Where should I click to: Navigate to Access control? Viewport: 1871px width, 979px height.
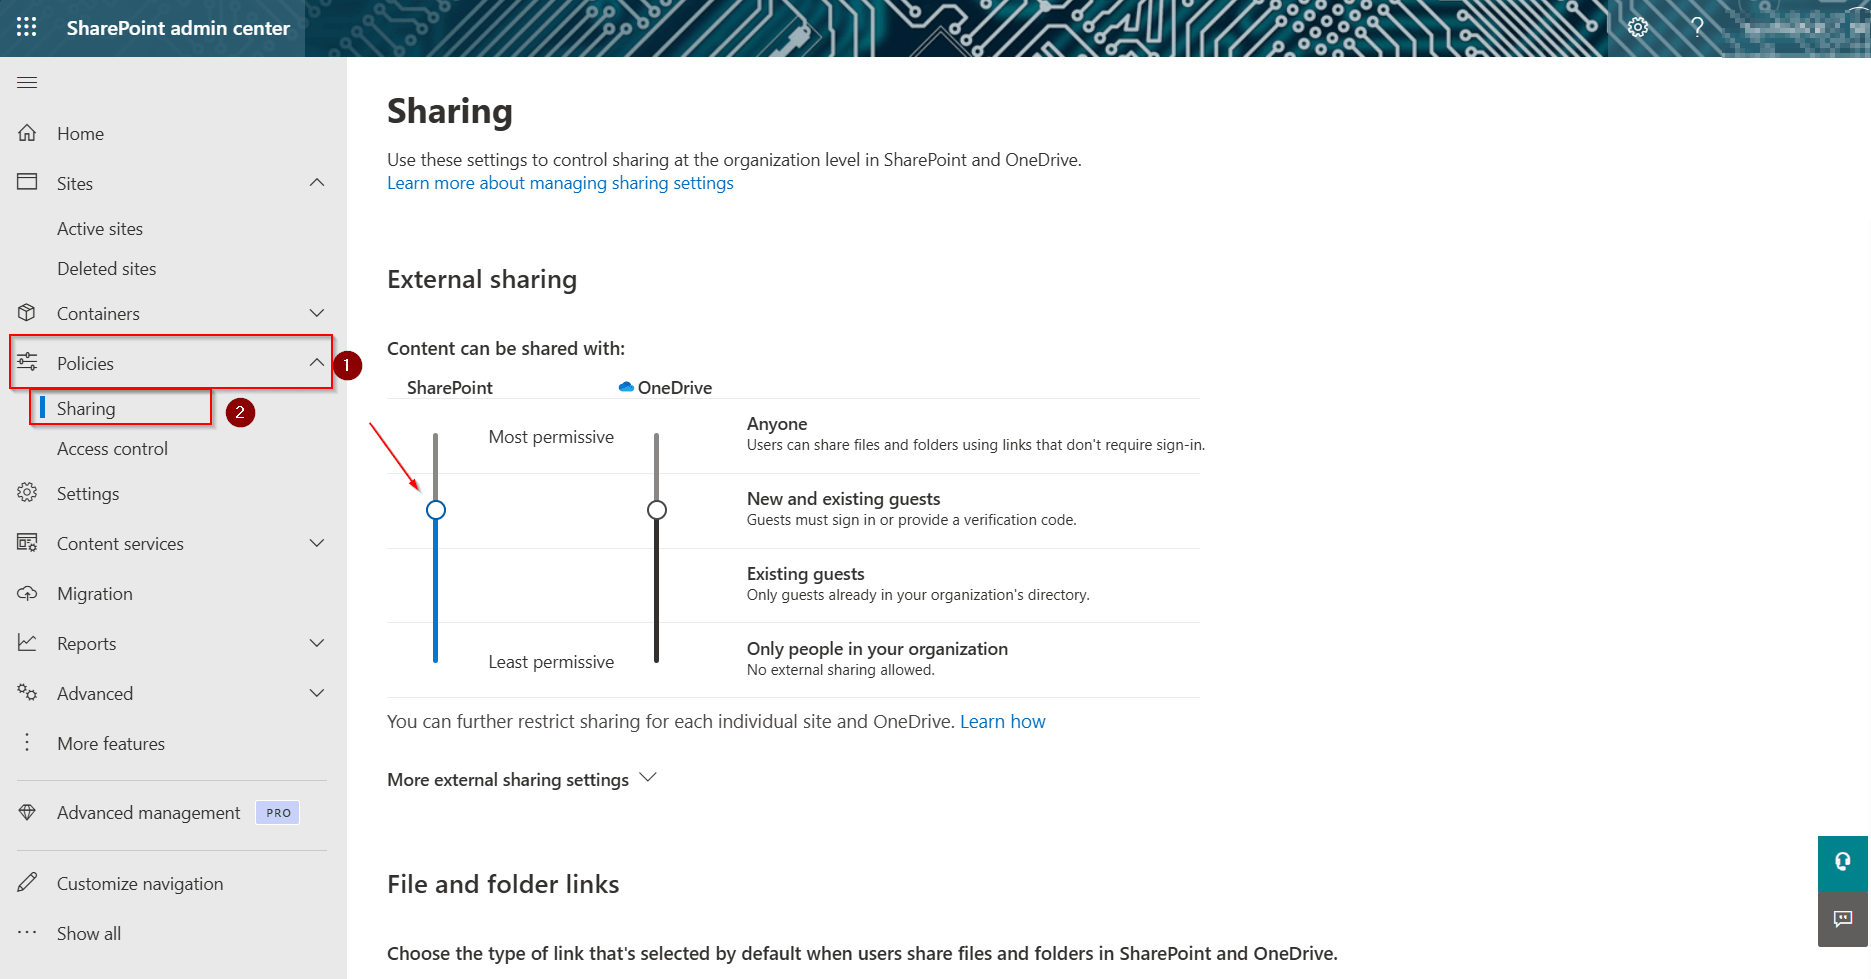click(x=112, y=448)
